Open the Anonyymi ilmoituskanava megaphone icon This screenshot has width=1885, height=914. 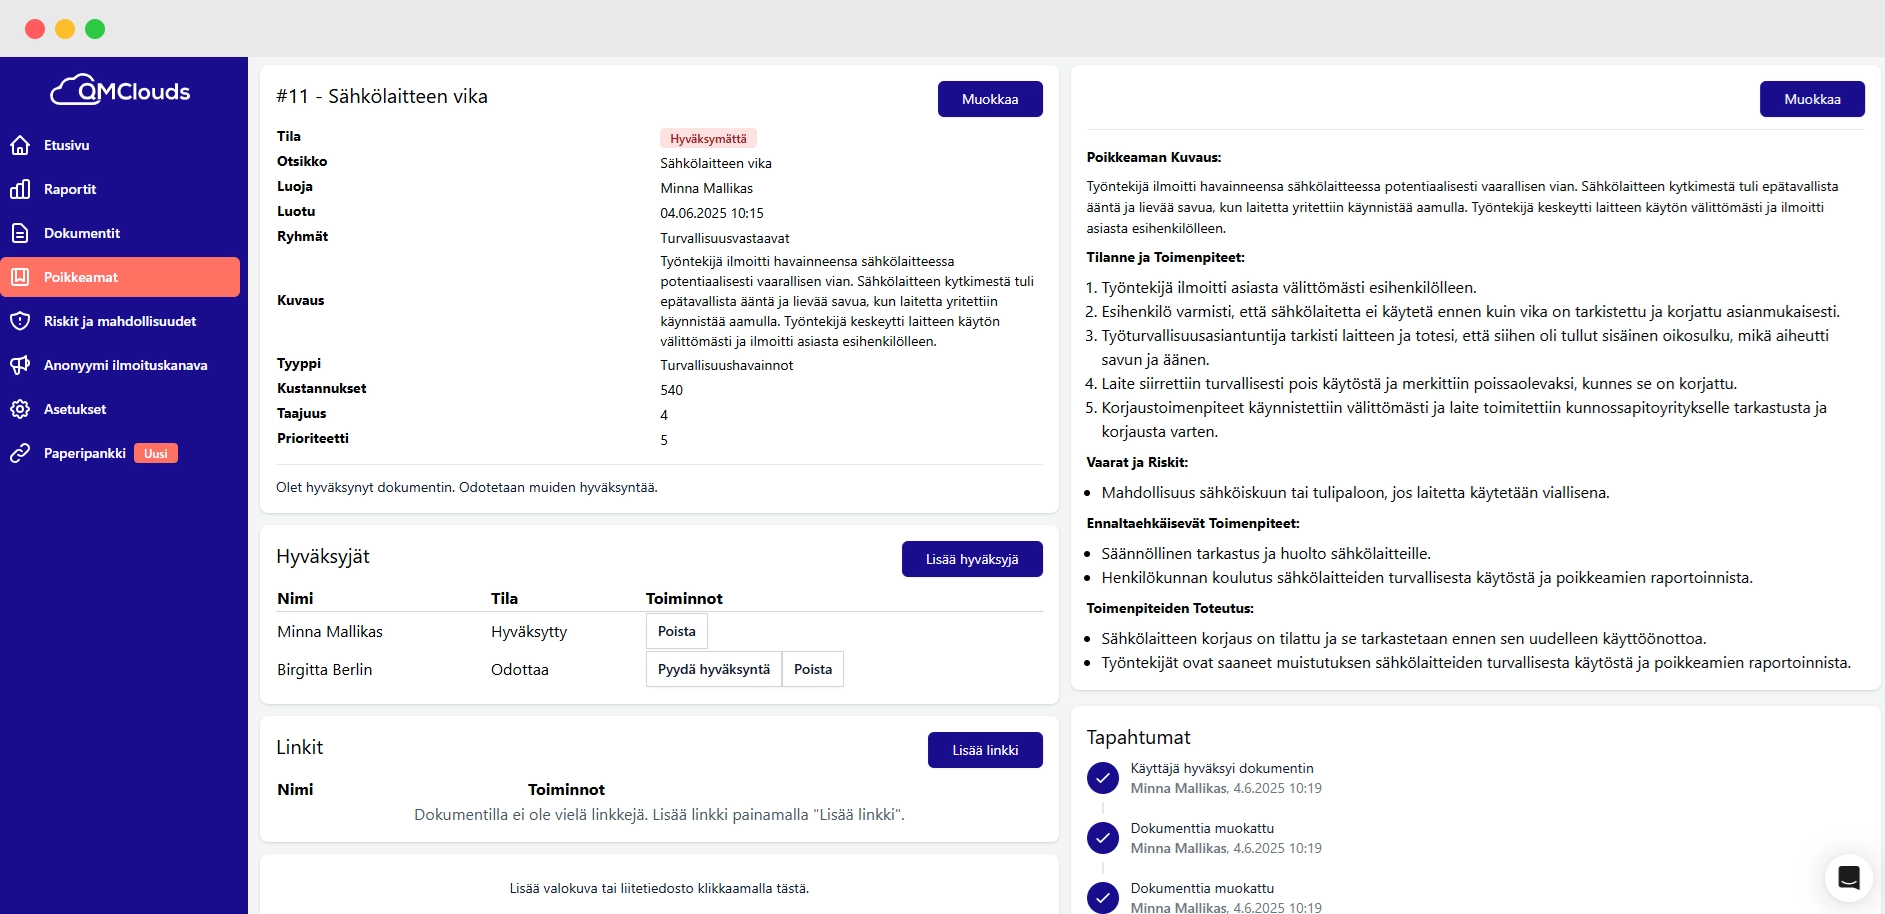pyautogui.click(x=22, y=365)
